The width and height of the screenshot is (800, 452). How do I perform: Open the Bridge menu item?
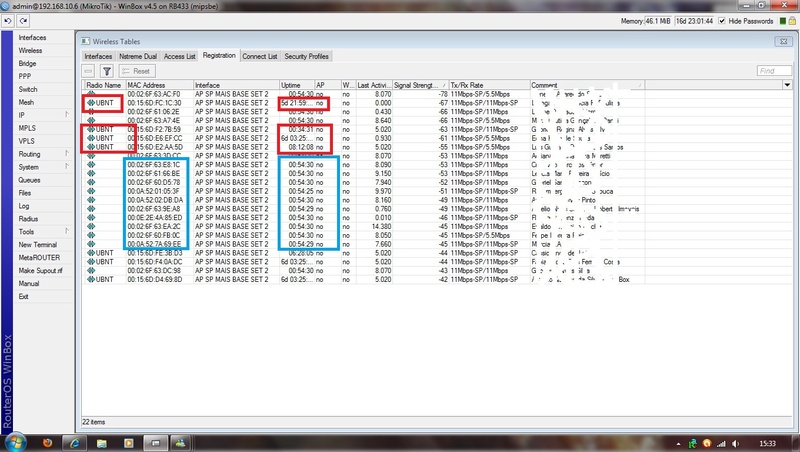coord(28,63)
